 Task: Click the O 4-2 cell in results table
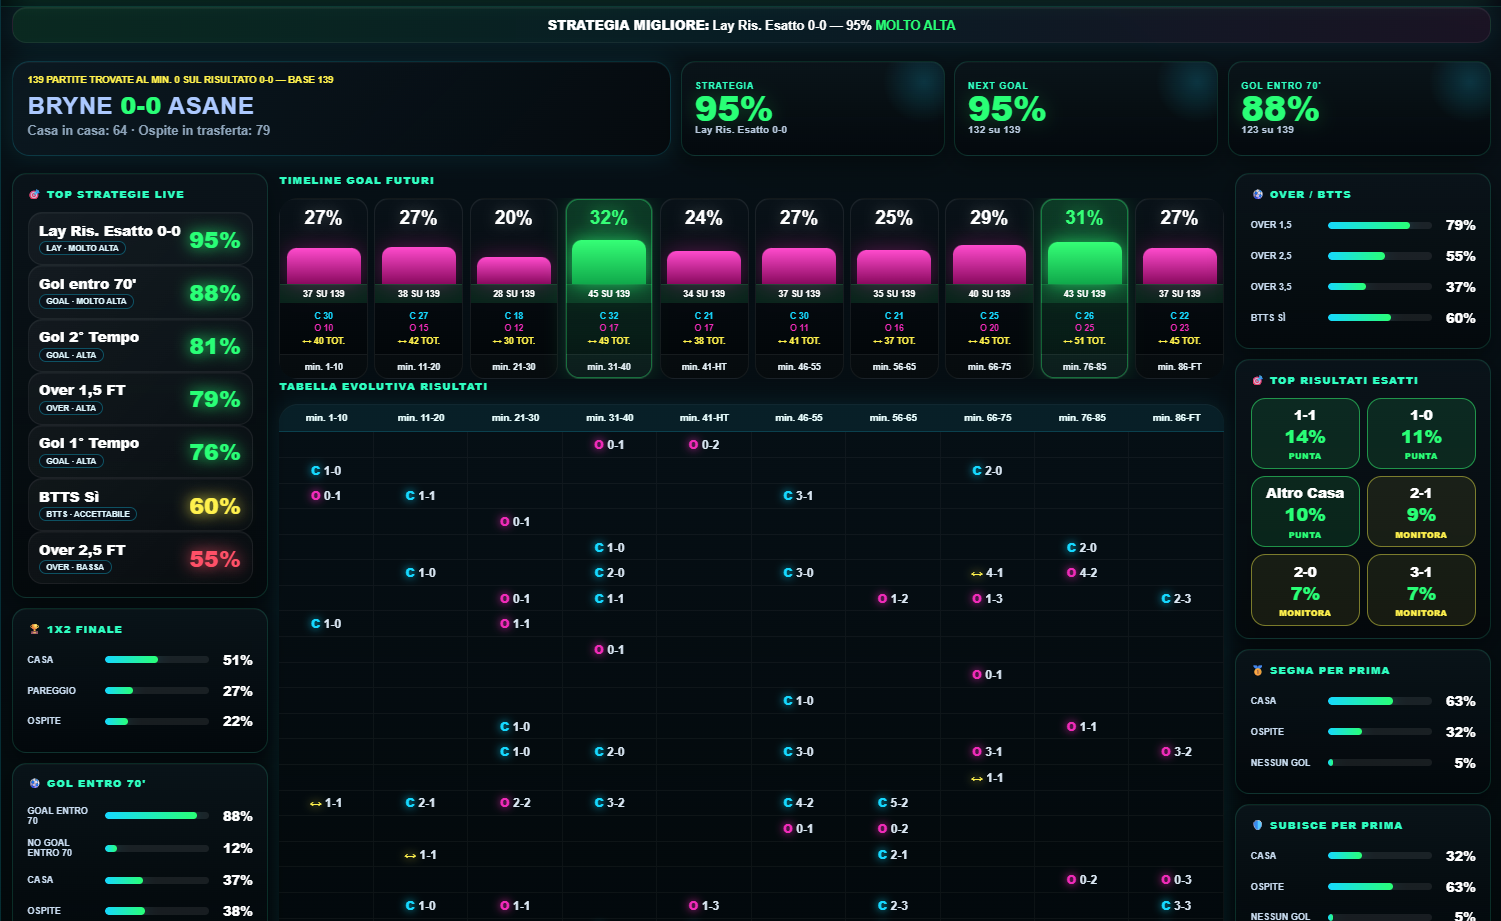(x=1082, y=573)
